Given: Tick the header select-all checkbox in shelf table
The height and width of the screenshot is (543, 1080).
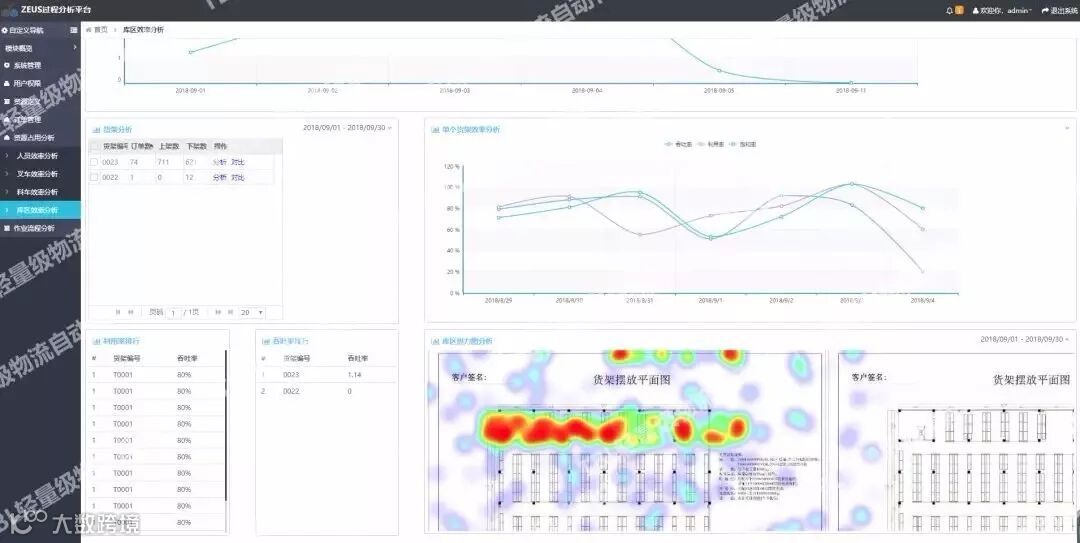Looking at the screenshot, I should click(x=94, y=146).
